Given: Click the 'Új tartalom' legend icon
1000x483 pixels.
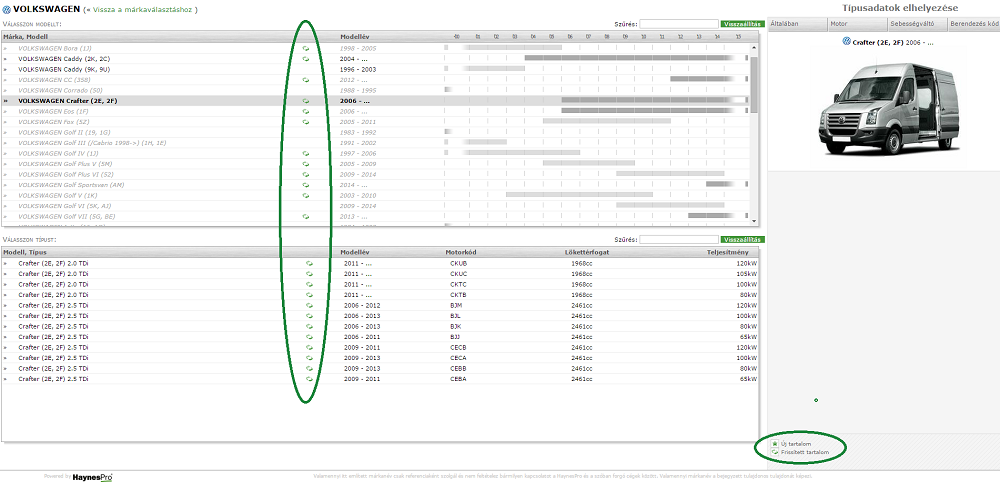Looking at the screenshot, I should click(775, 443).
